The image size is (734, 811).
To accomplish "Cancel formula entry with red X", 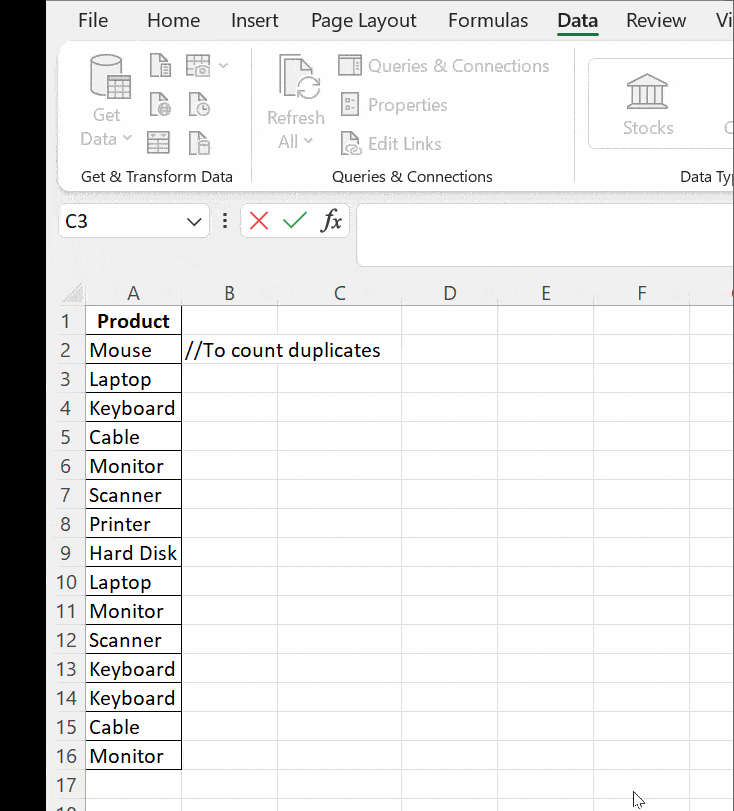I will coord(259,221).
